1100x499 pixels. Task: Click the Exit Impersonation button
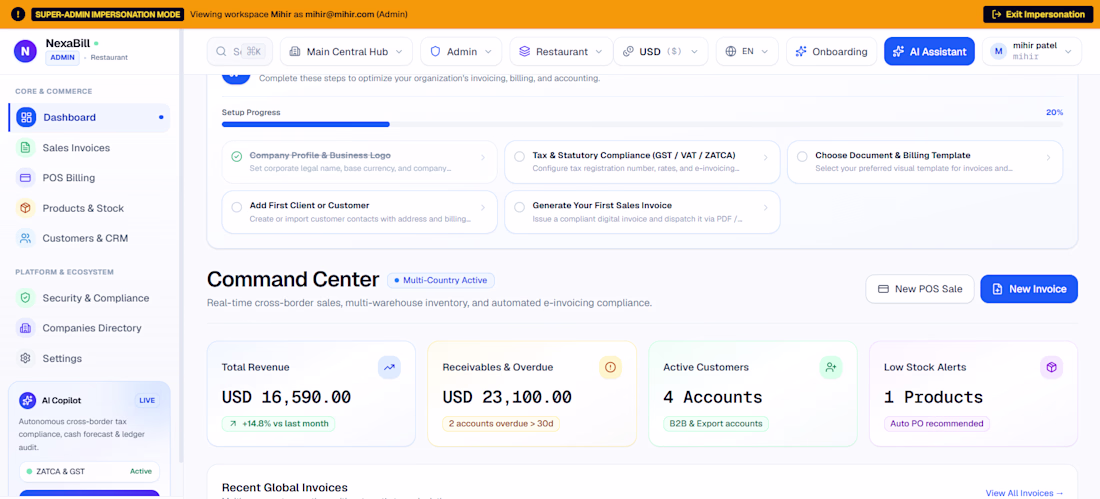[1037, 14]
